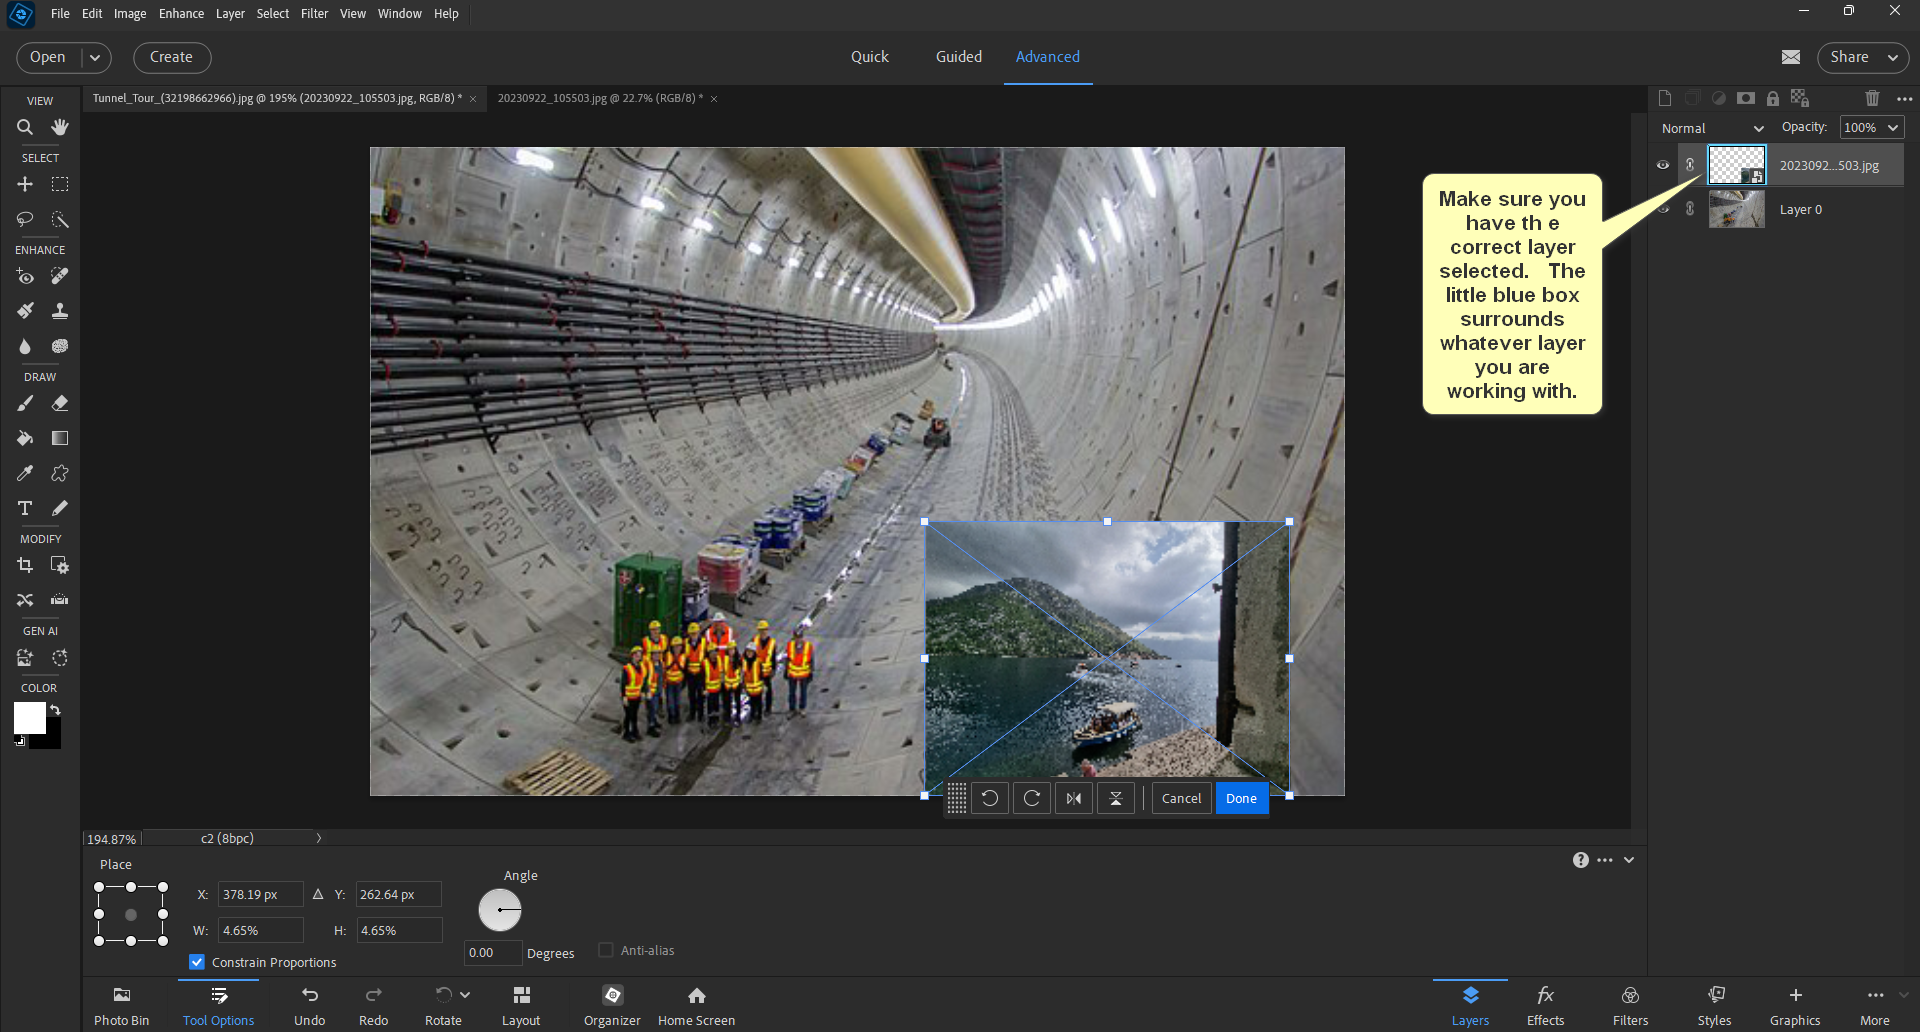Expand the Open button dropdown arrow

click(95, 57)
